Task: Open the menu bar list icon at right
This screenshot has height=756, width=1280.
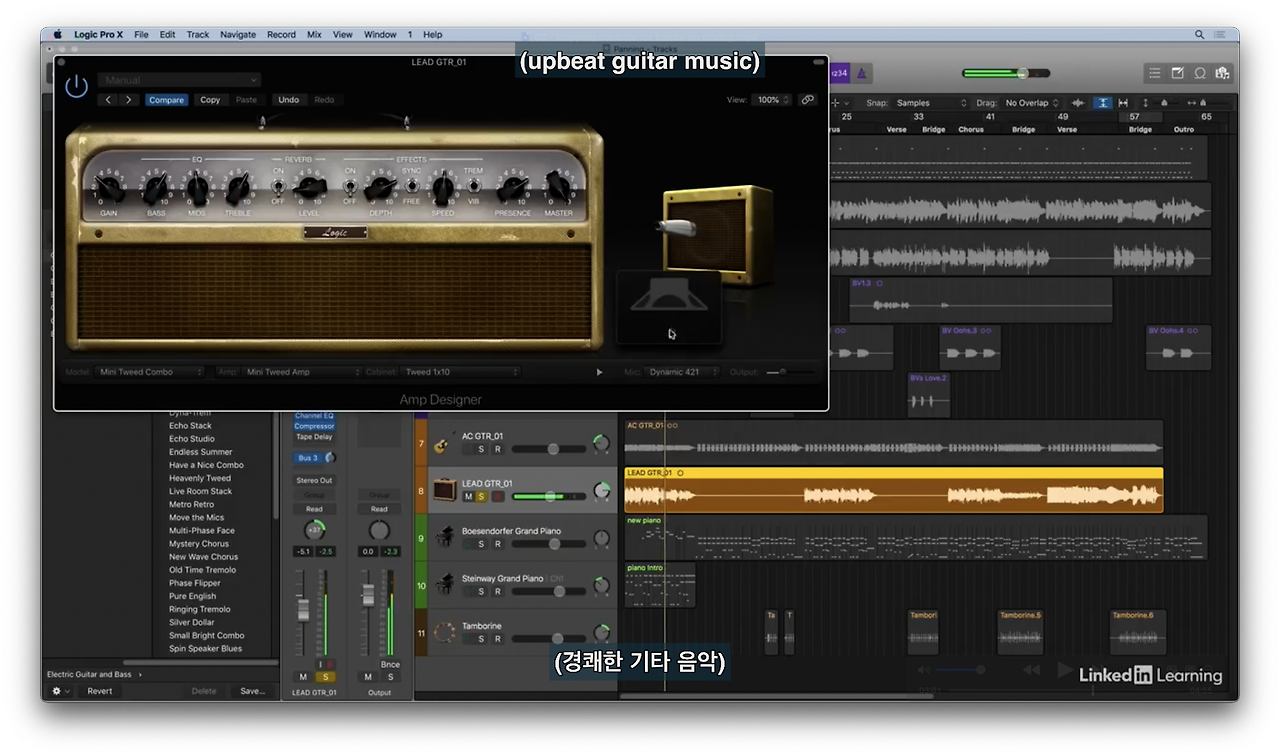Action: (1222, 34)
